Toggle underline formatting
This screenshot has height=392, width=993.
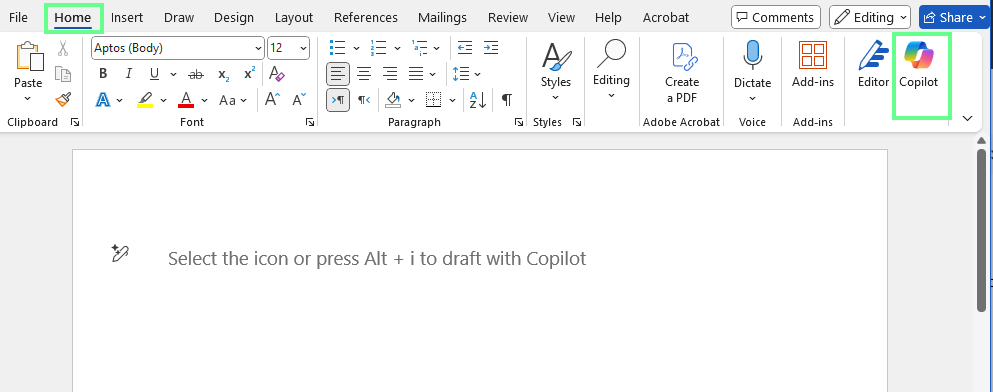(x=154, y=74)
